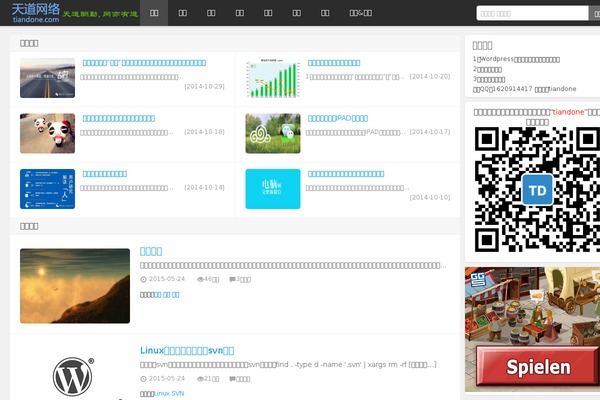600x400 pixels.
Task: Open the navigation item containing an ampersand
Action: point(360,13)
